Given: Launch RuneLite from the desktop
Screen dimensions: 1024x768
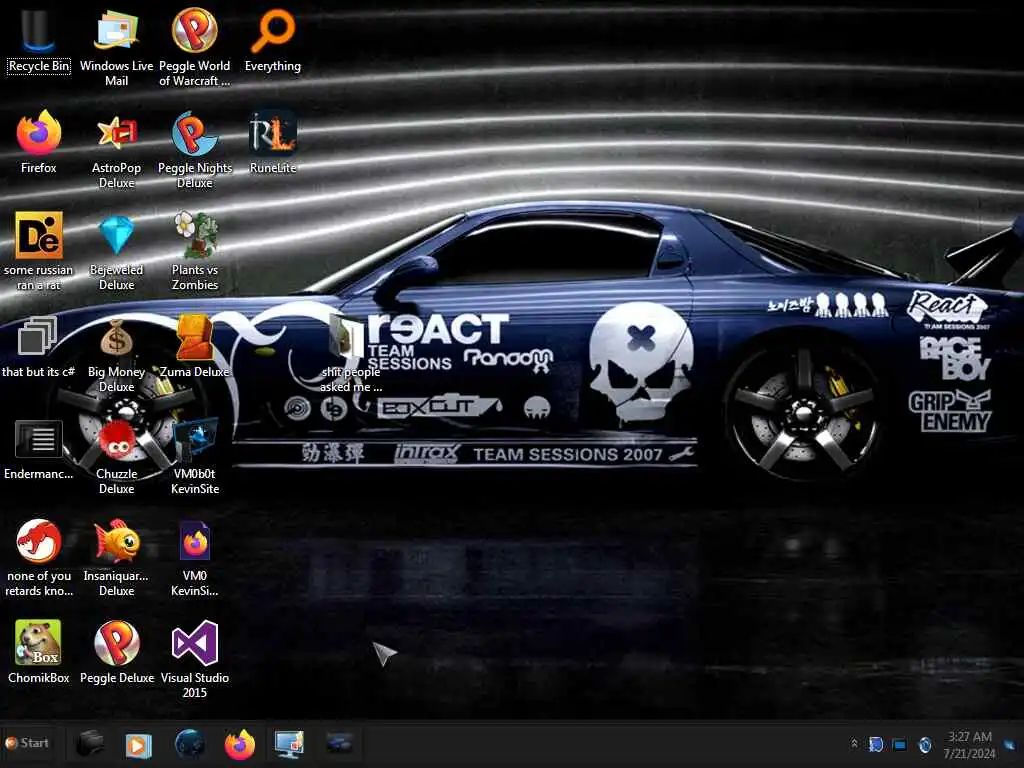Looking at the screenshot, I should (273, 142).
